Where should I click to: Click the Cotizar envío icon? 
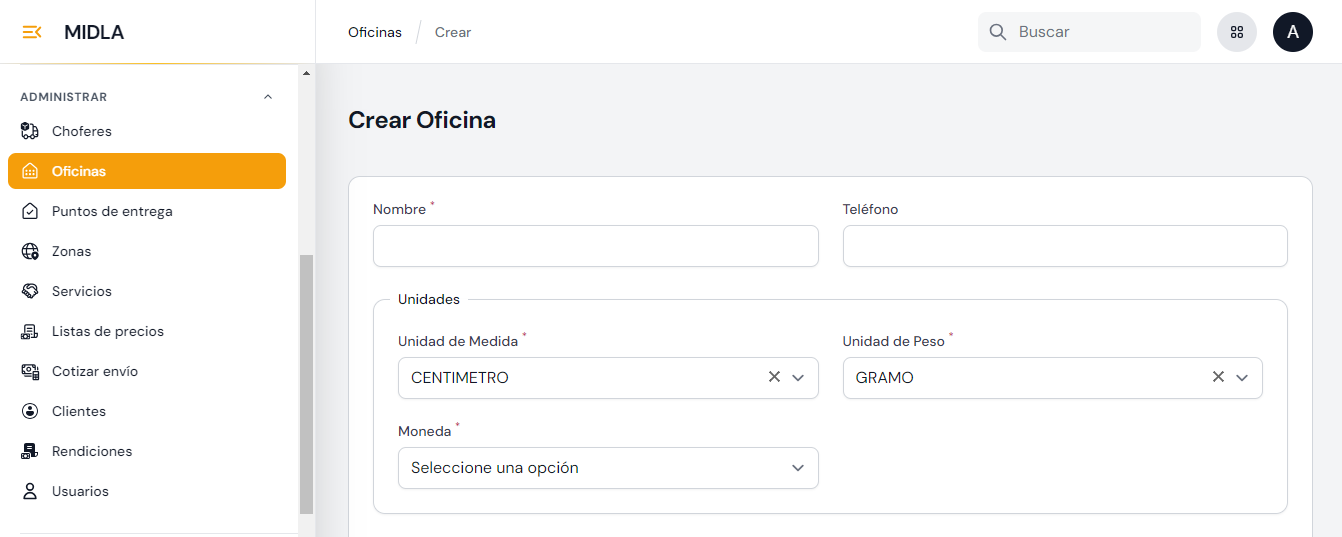click(x=30, y=371)
